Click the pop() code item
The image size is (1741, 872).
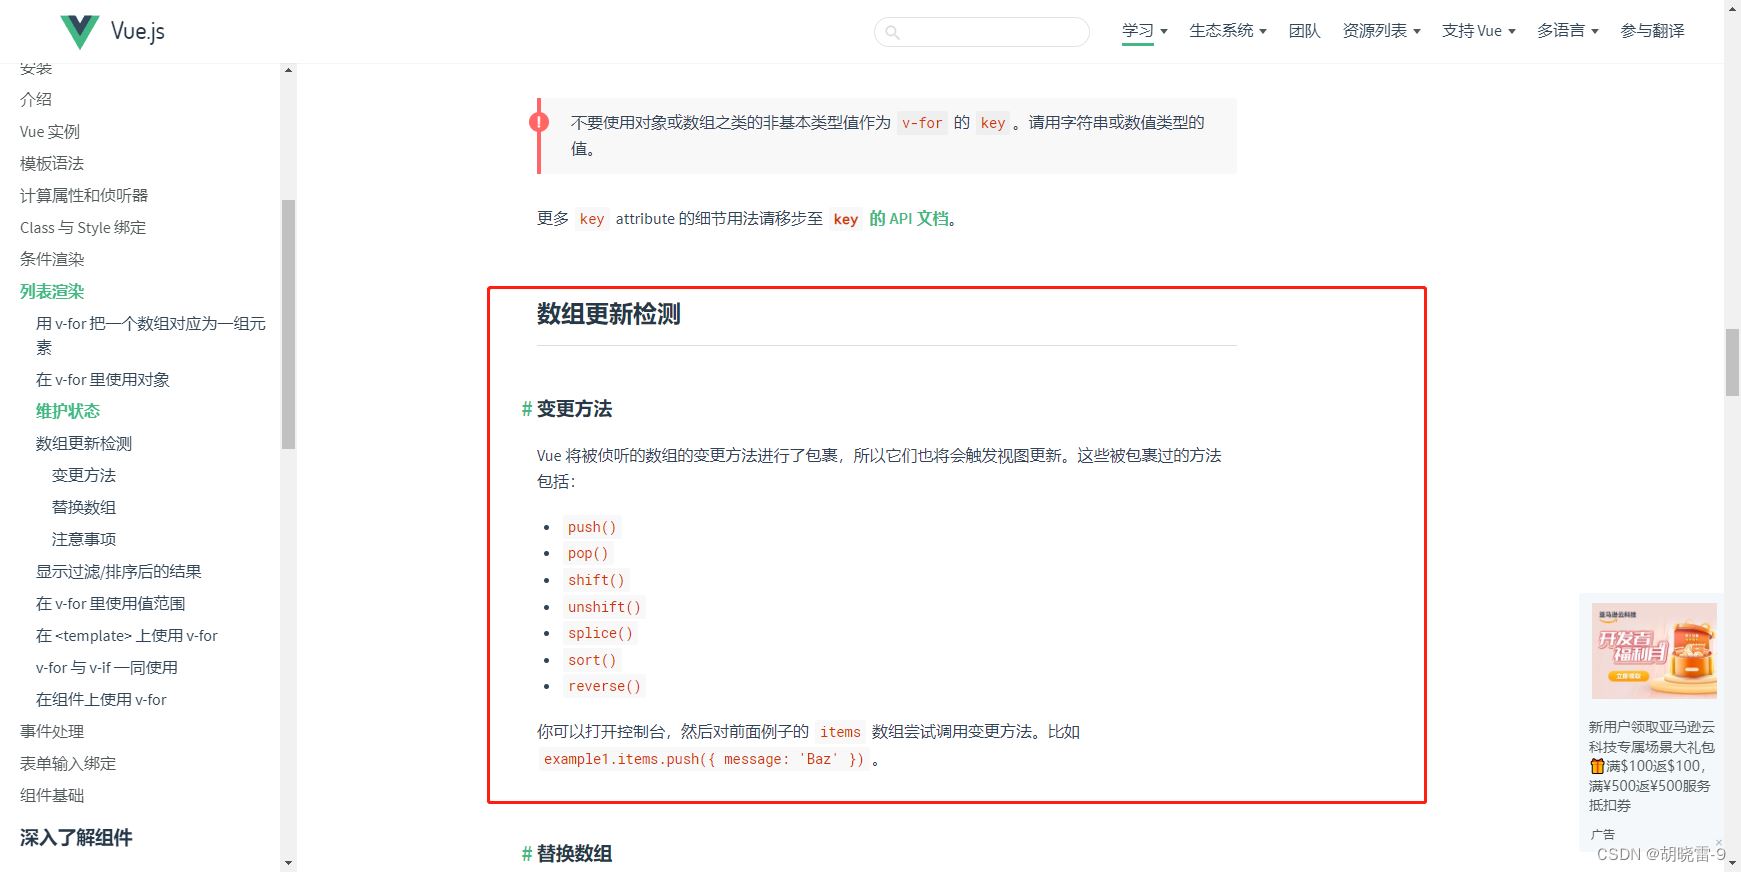point(588,553)
